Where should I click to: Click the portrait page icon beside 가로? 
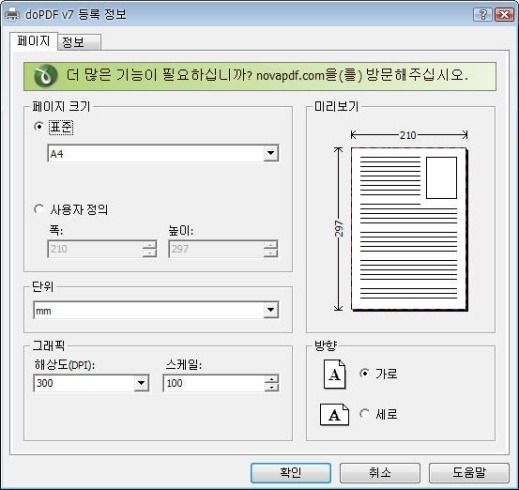334,374
